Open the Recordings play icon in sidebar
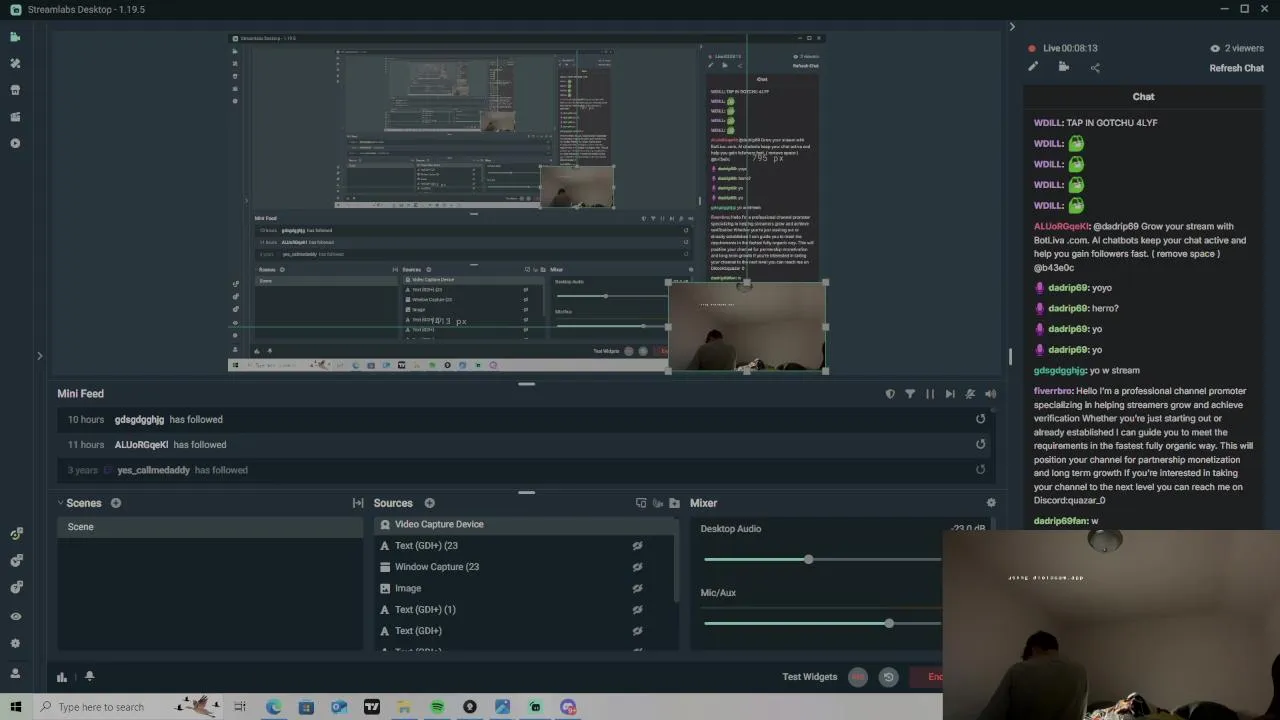The width and height of the screenshot is (1280, 720). click(x=15, y=143)
